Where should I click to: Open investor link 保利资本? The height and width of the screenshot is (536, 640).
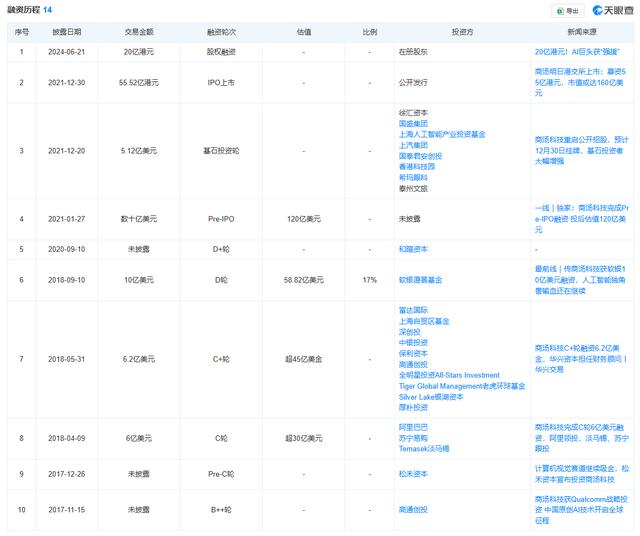[x=413, y=354]
